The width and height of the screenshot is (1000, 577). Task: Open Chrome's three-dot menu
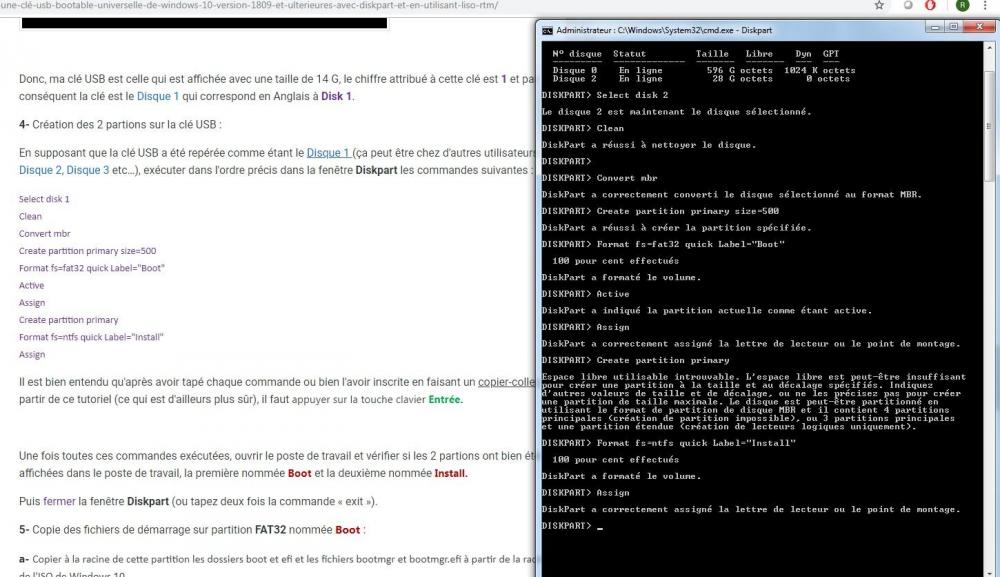[987, 5]
